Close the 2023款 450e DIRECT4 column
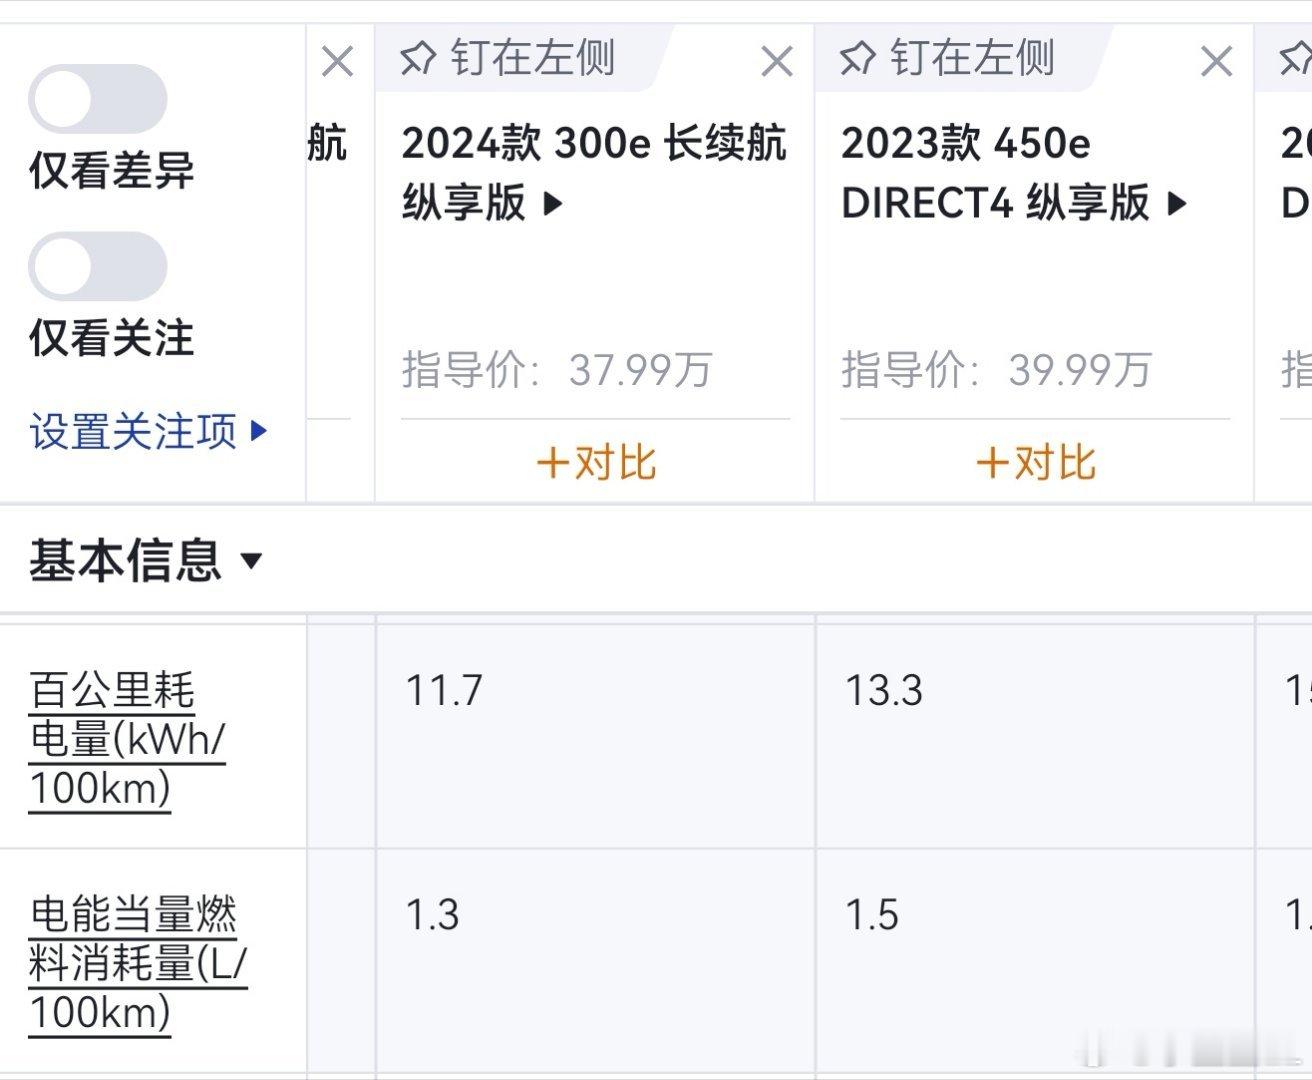 coord(1216,62)
